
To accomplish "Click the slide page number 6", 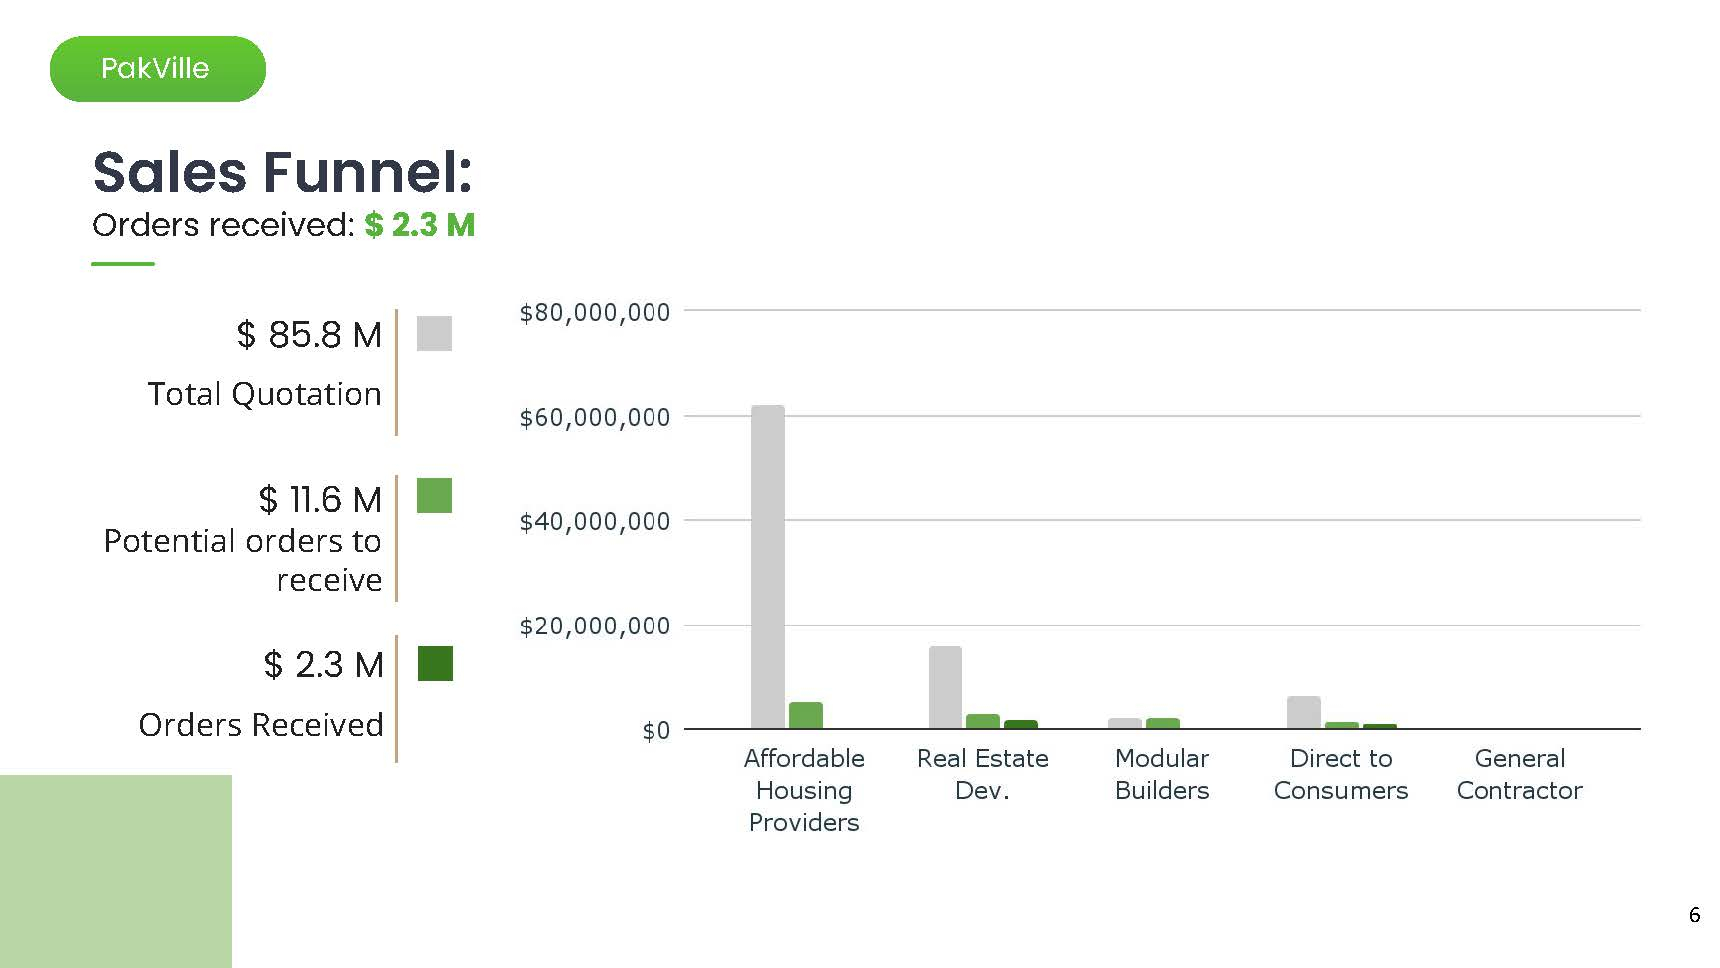I will click(x=1694, y=915).
